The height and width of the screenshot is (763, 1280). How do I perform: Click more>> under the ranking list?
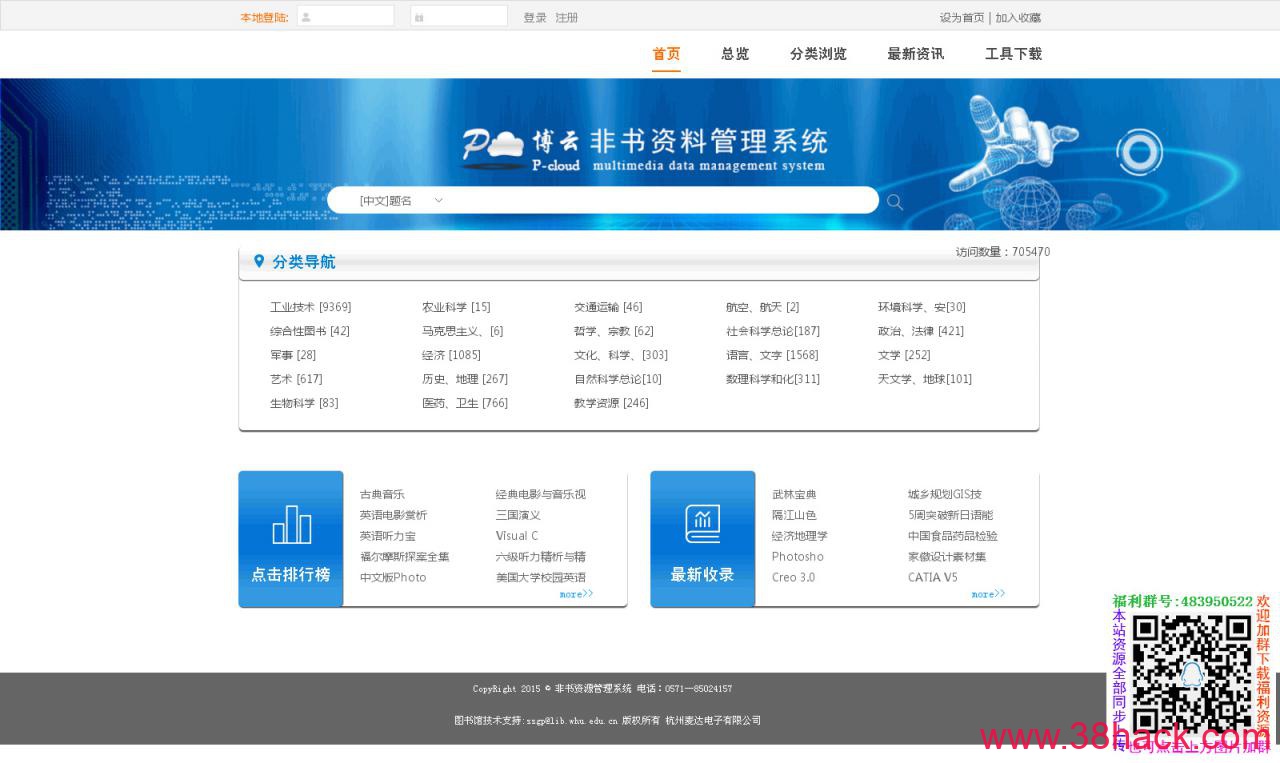576,594
